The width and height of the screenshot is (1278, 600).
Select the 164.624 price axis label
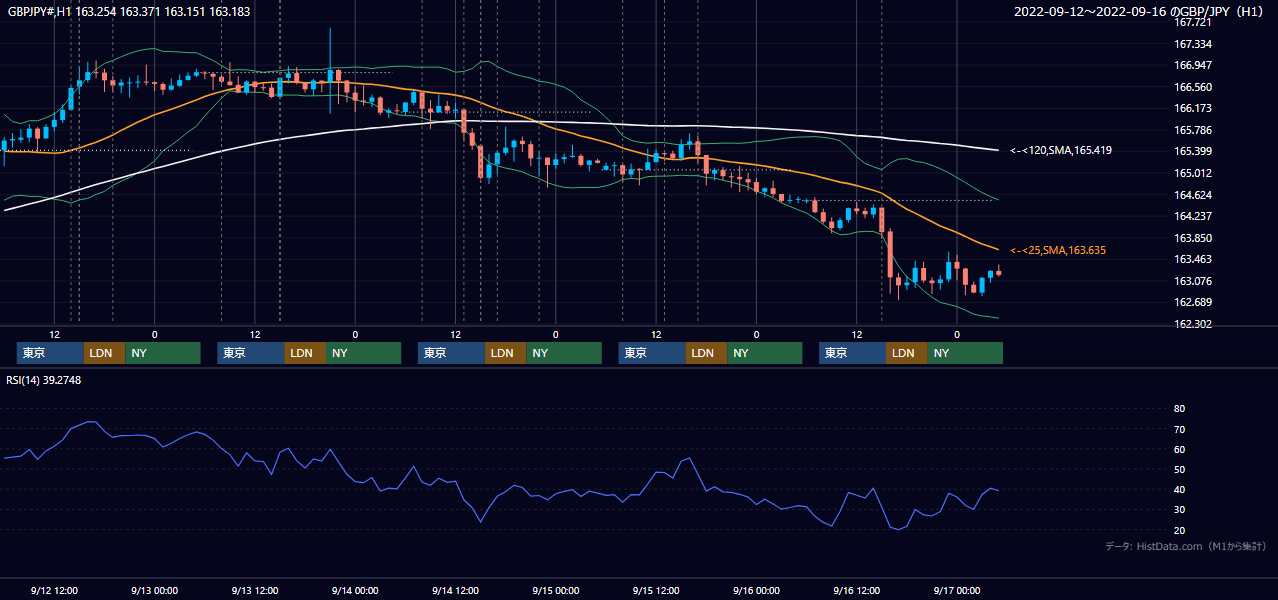coord(1192,195)
